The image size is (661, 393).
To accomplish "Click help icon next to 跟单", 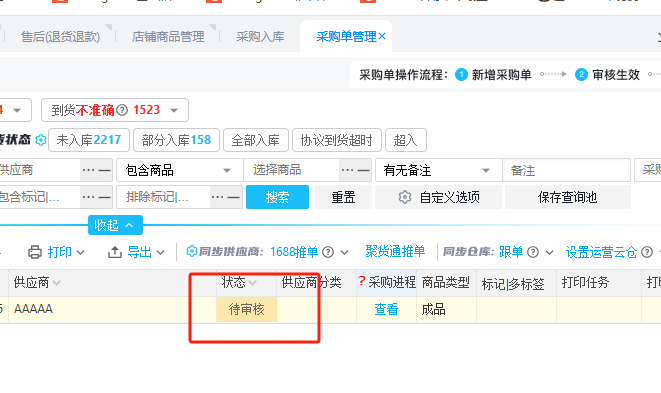I will point(533,252).
